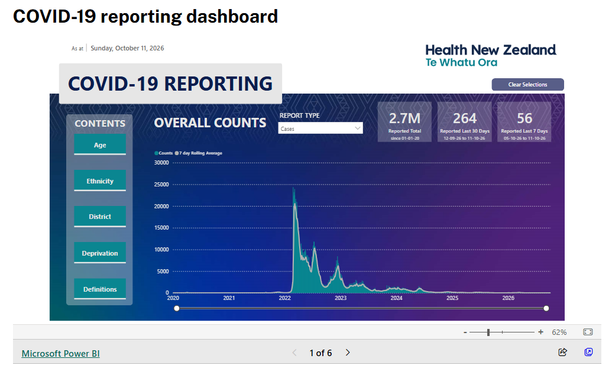Viewport: 612px width, 377px height.
Task: Click the Clear Selections button
Action: click(528, 84)
